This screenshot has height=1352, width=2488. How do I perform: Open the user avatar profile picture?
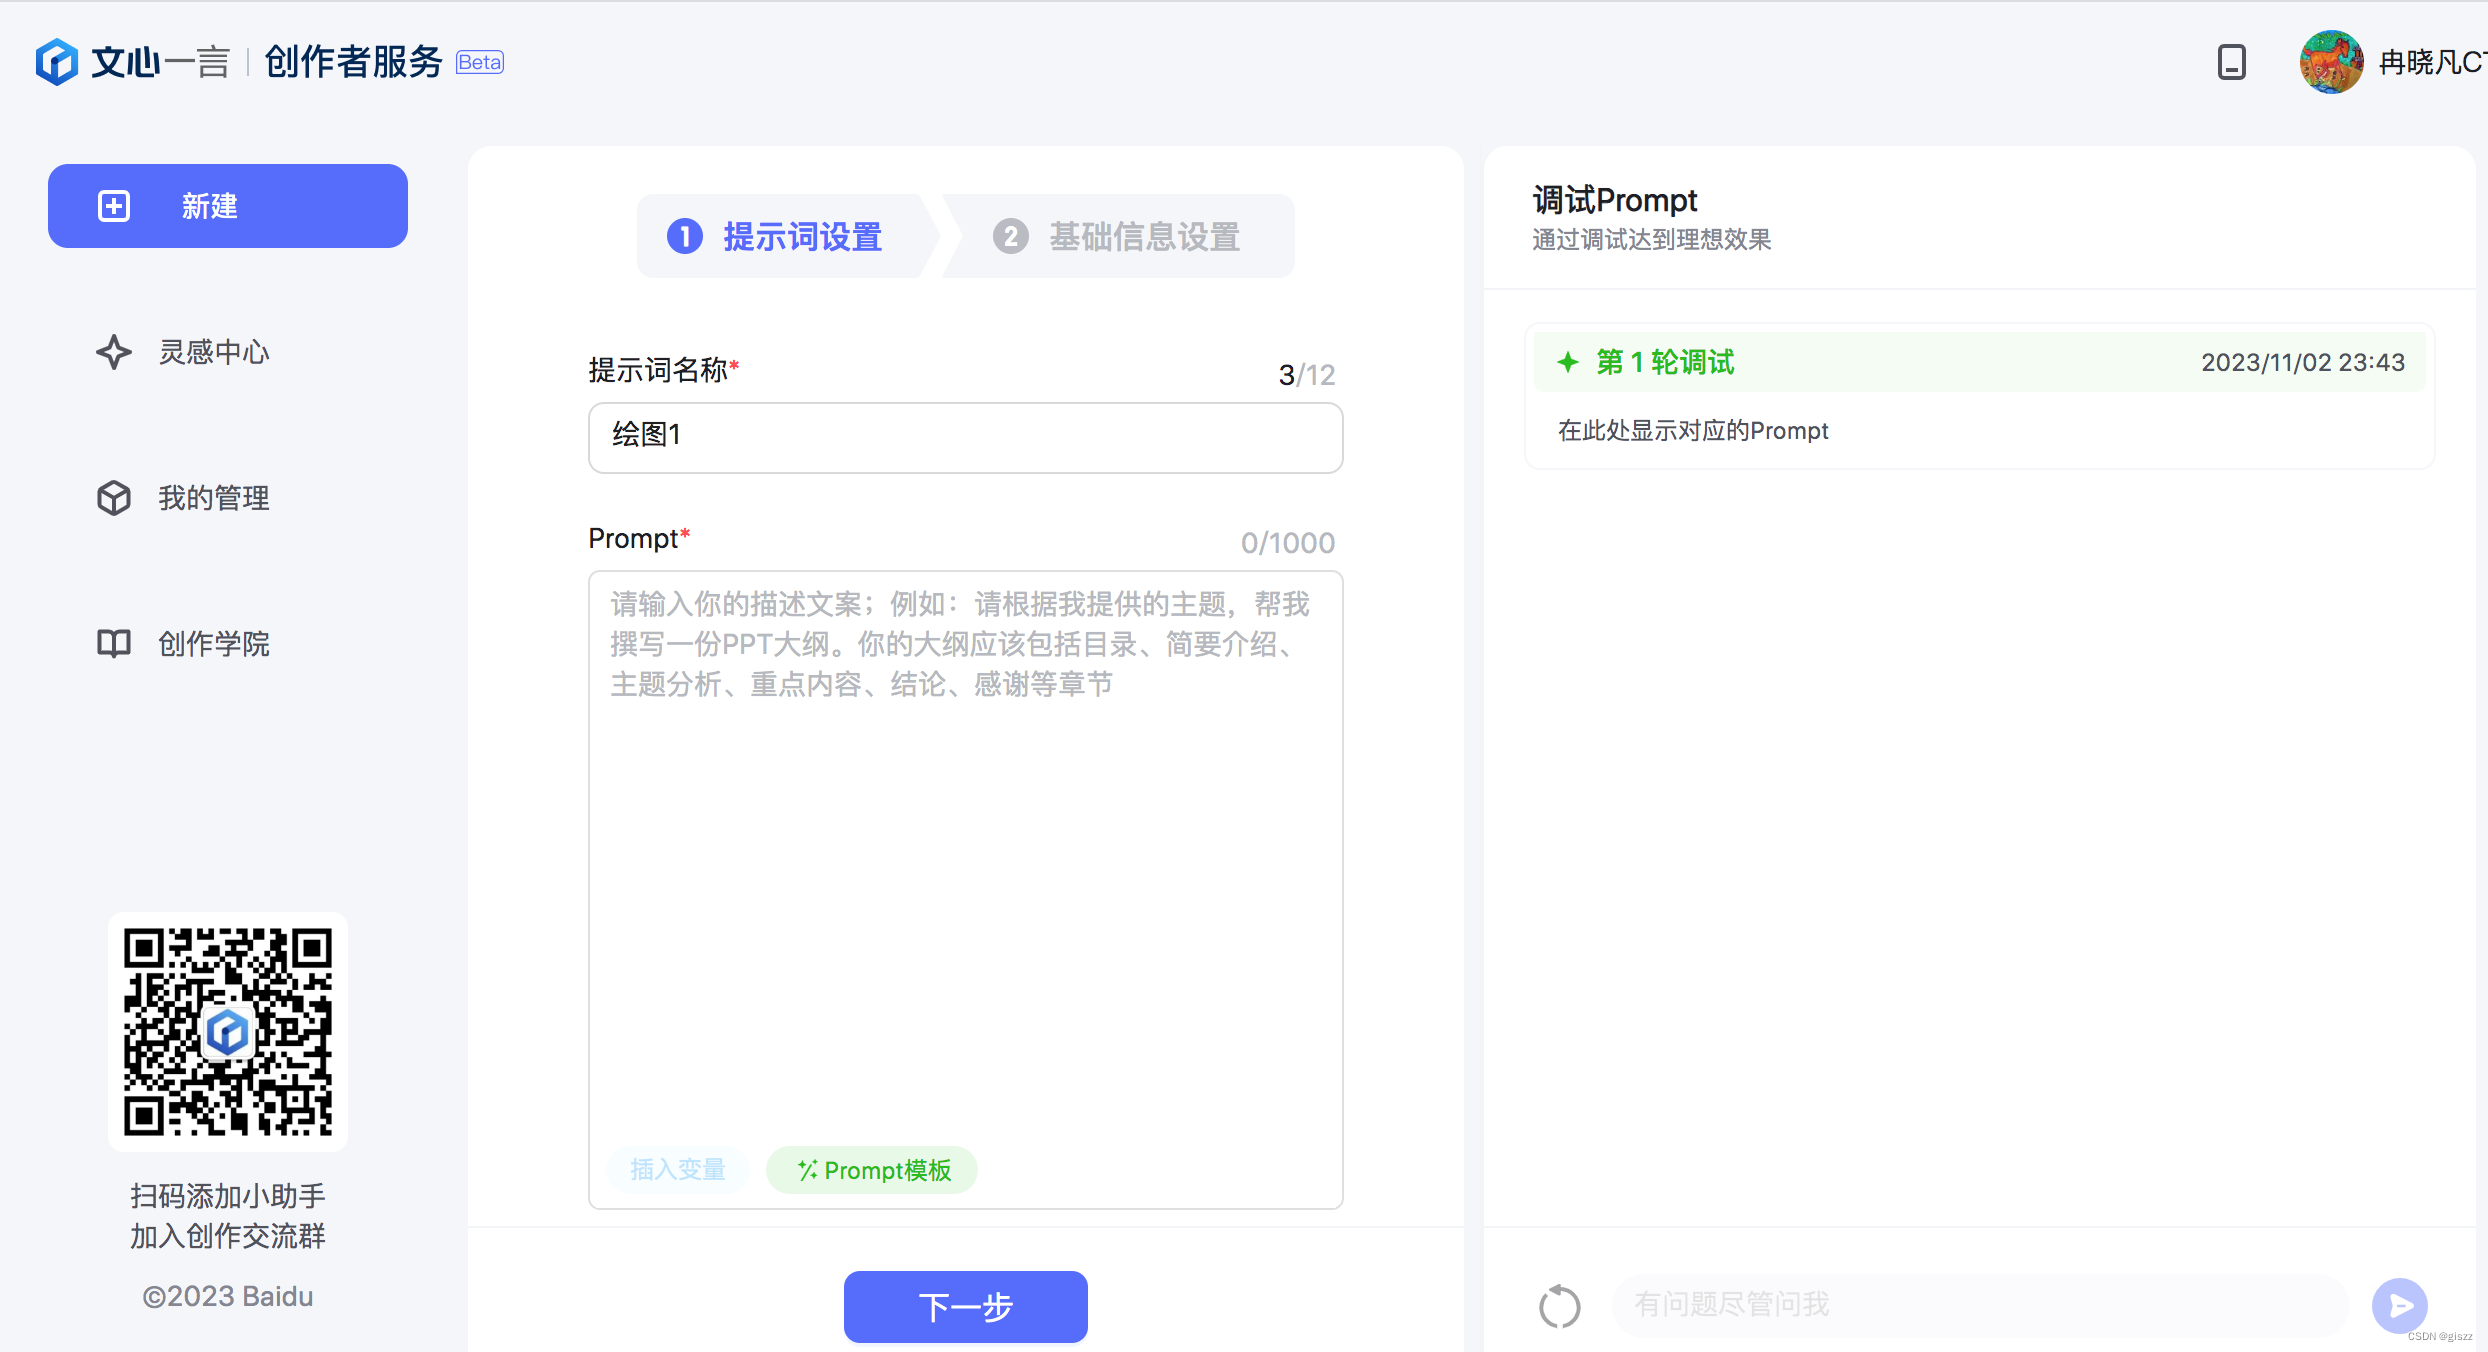click(x=2331, y=62)
